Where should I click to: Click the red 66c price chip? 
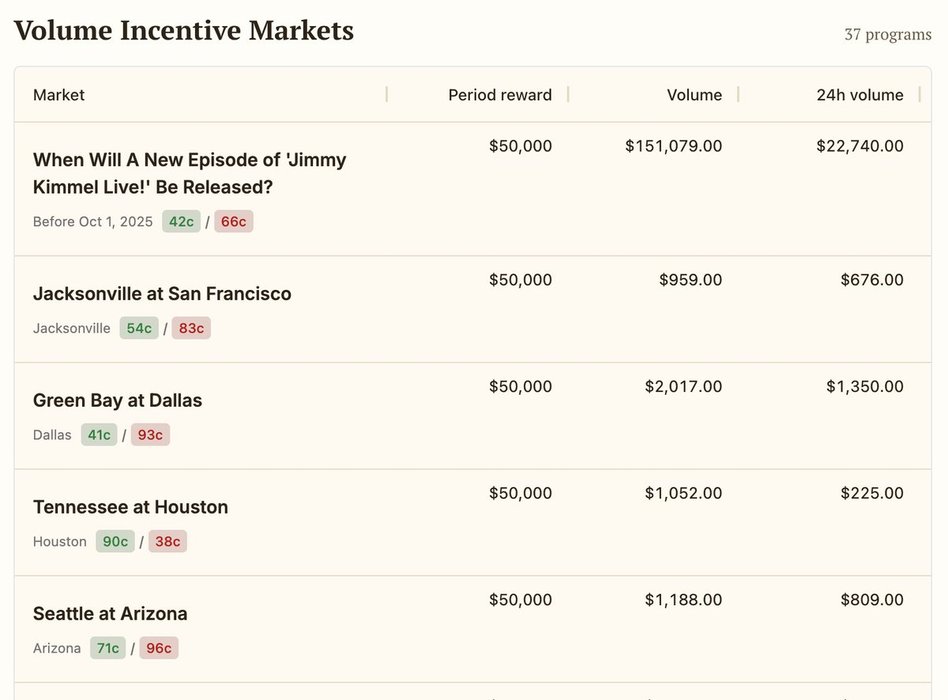coord(233,222)
